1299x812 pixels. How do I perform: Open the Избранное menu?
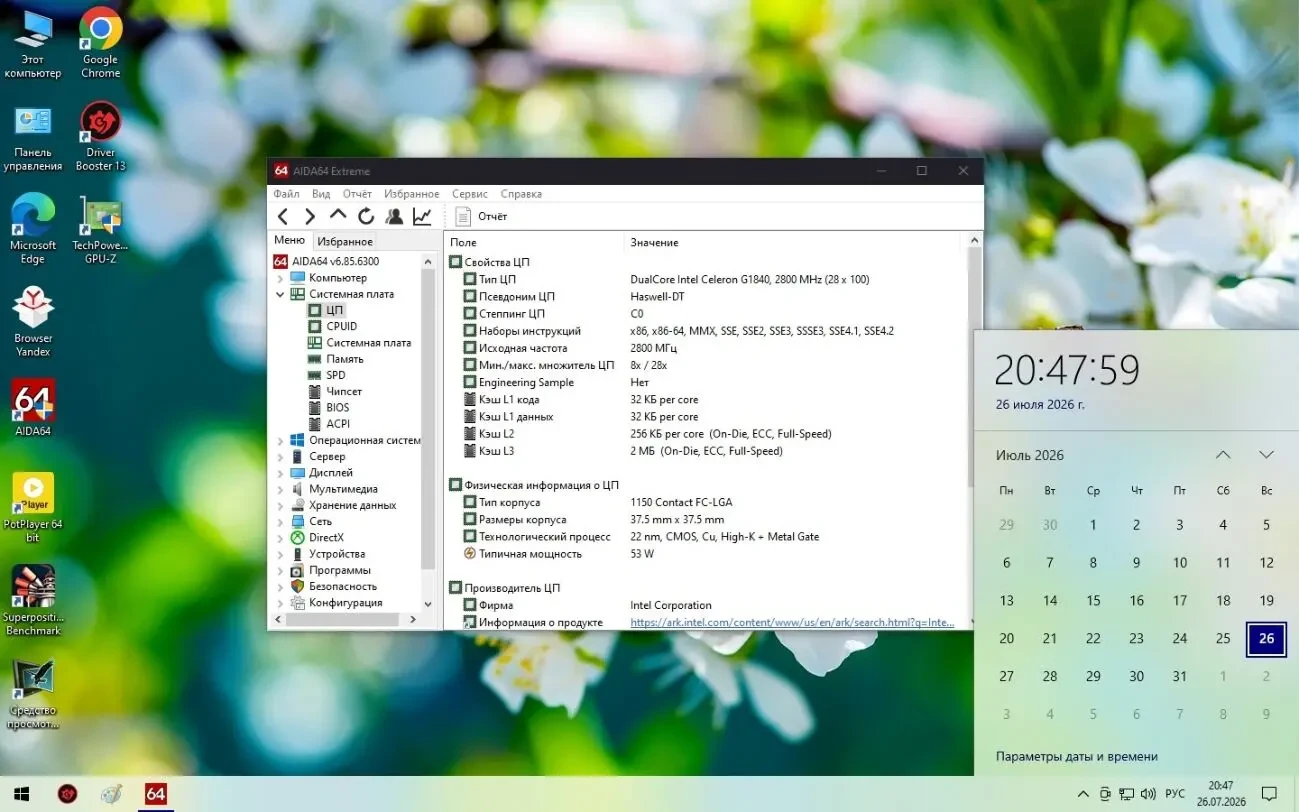coord(411,194)
